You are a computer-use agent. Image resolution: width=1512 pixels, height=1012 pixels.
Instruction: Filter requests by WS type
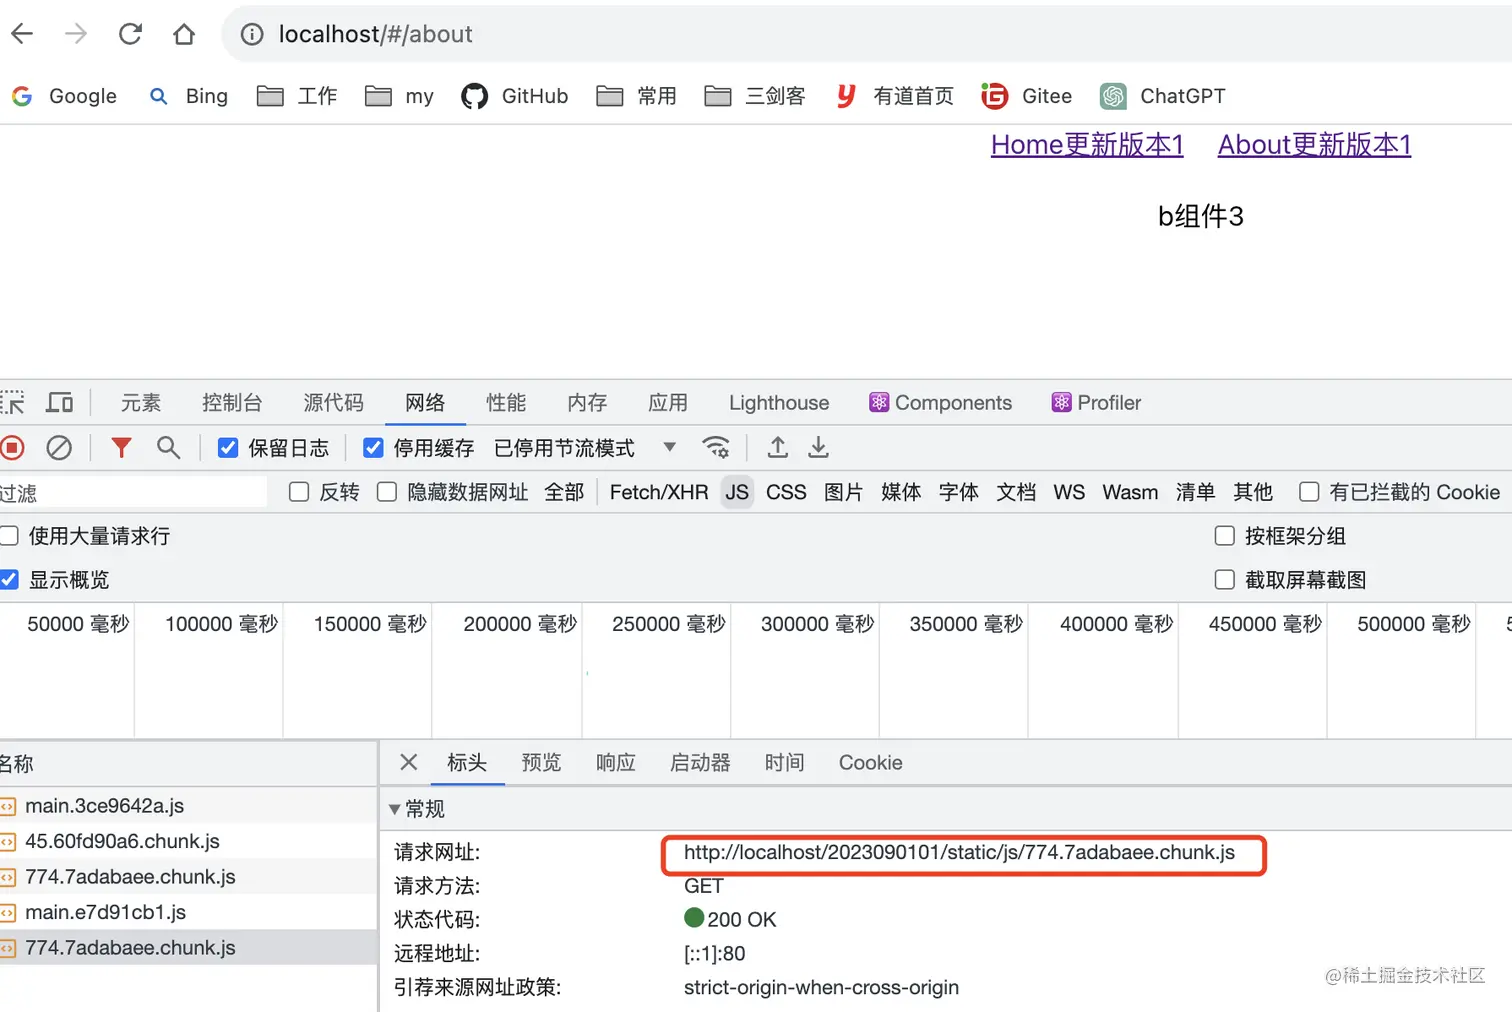point(1069,492)
